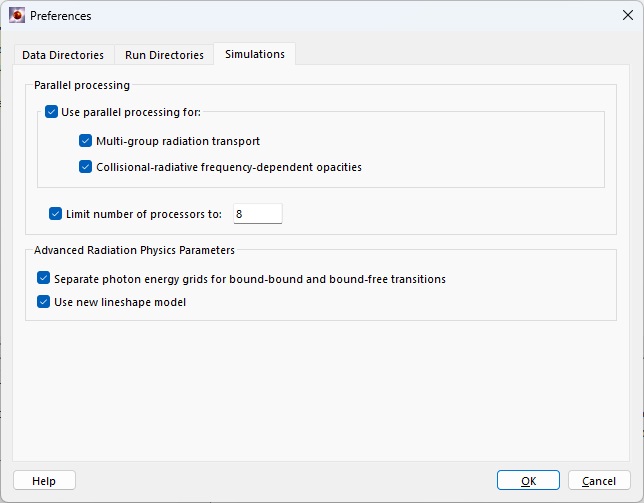Confirm settings with the OK button
644x503 pixels.
[528, 481]
